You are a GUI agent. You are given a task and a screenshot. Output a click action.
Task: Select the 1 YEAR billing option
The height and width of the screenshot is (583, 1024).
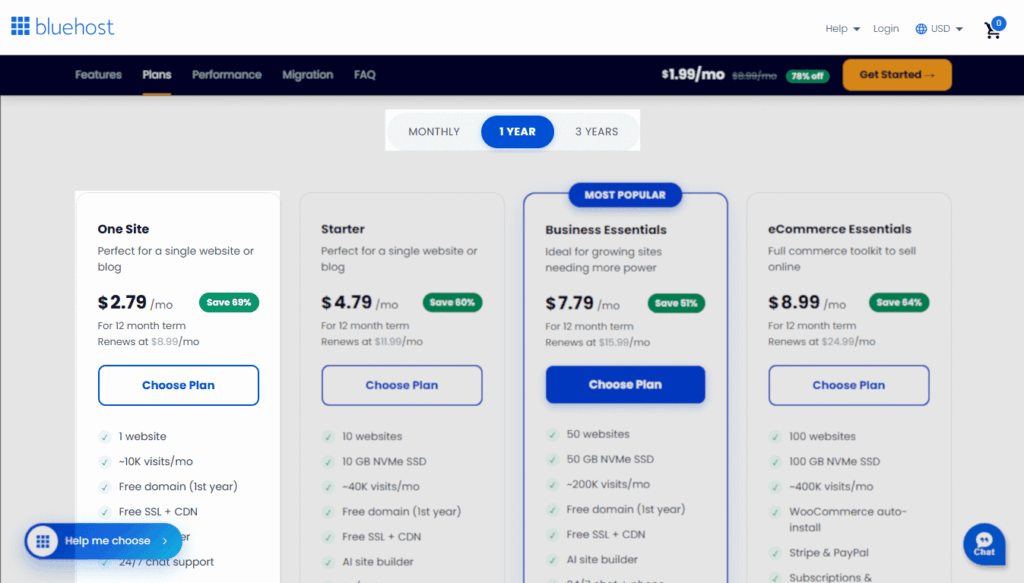click(517, 131)
